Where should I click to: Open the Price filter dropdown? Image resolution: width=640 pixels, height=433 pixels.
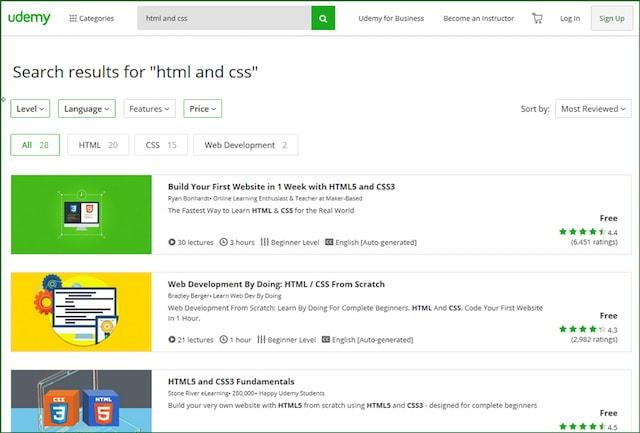coord(202,109)
